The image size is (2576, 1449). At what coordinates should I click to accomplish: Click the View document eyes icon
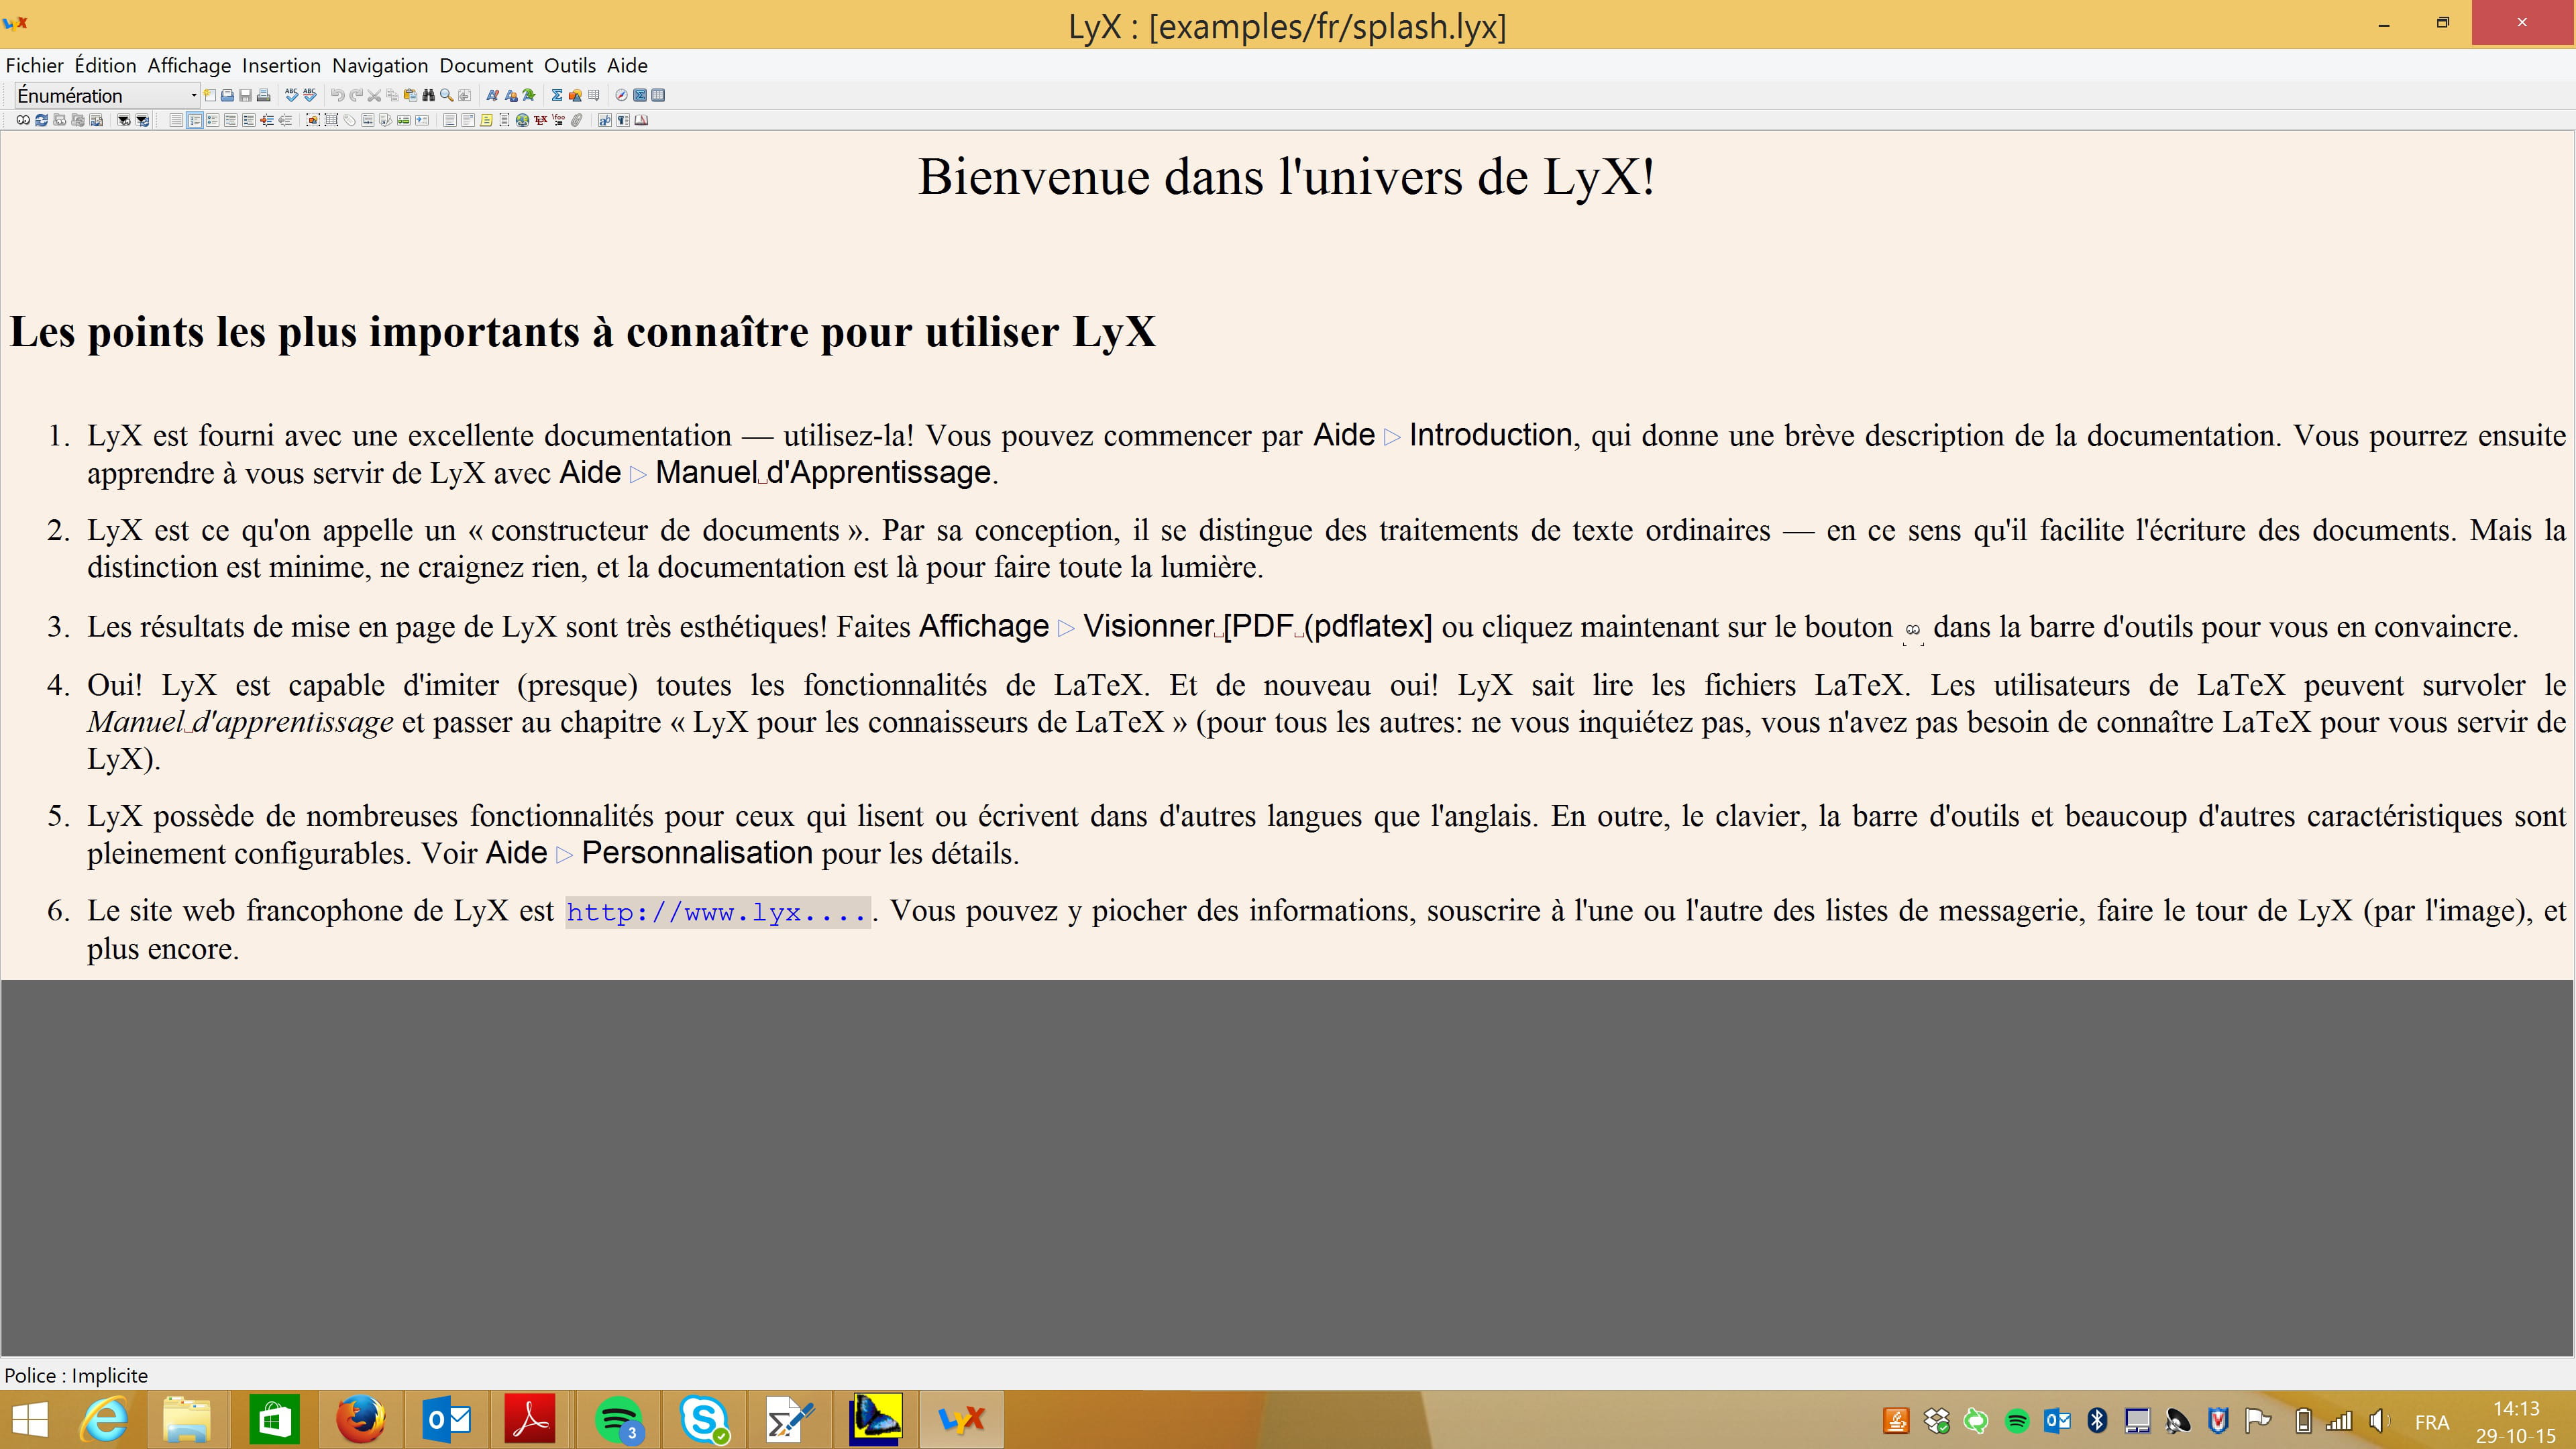click(23, 120)
